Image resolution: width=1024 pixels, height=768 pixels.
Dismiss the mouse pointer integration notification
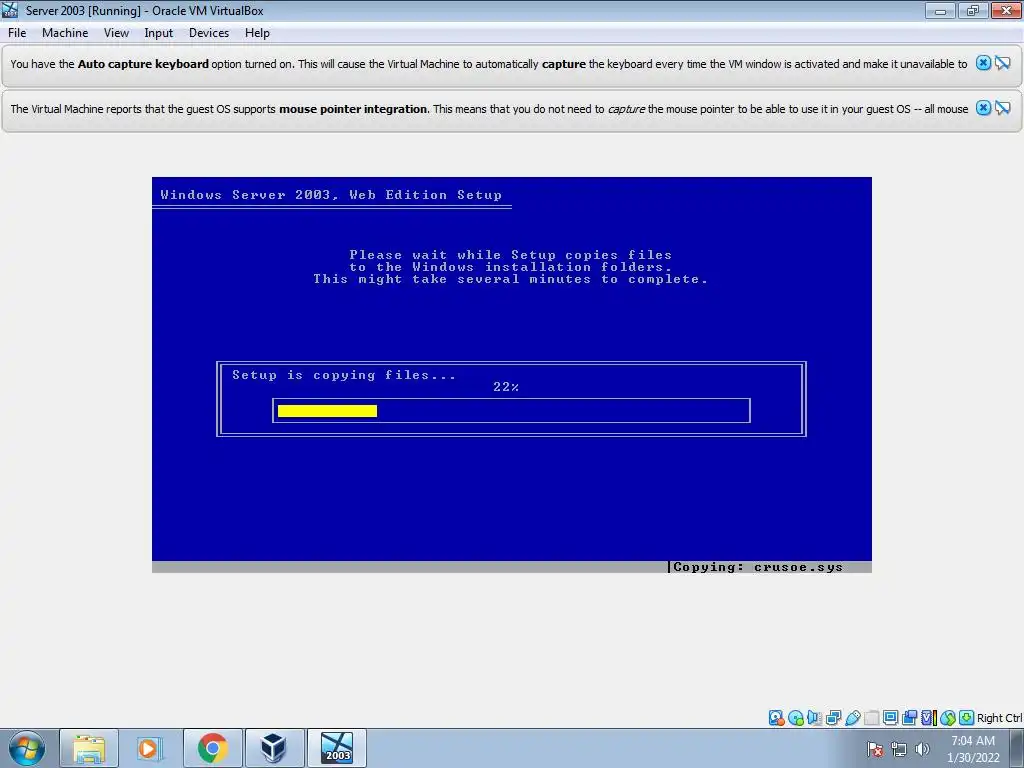[983, 108]
